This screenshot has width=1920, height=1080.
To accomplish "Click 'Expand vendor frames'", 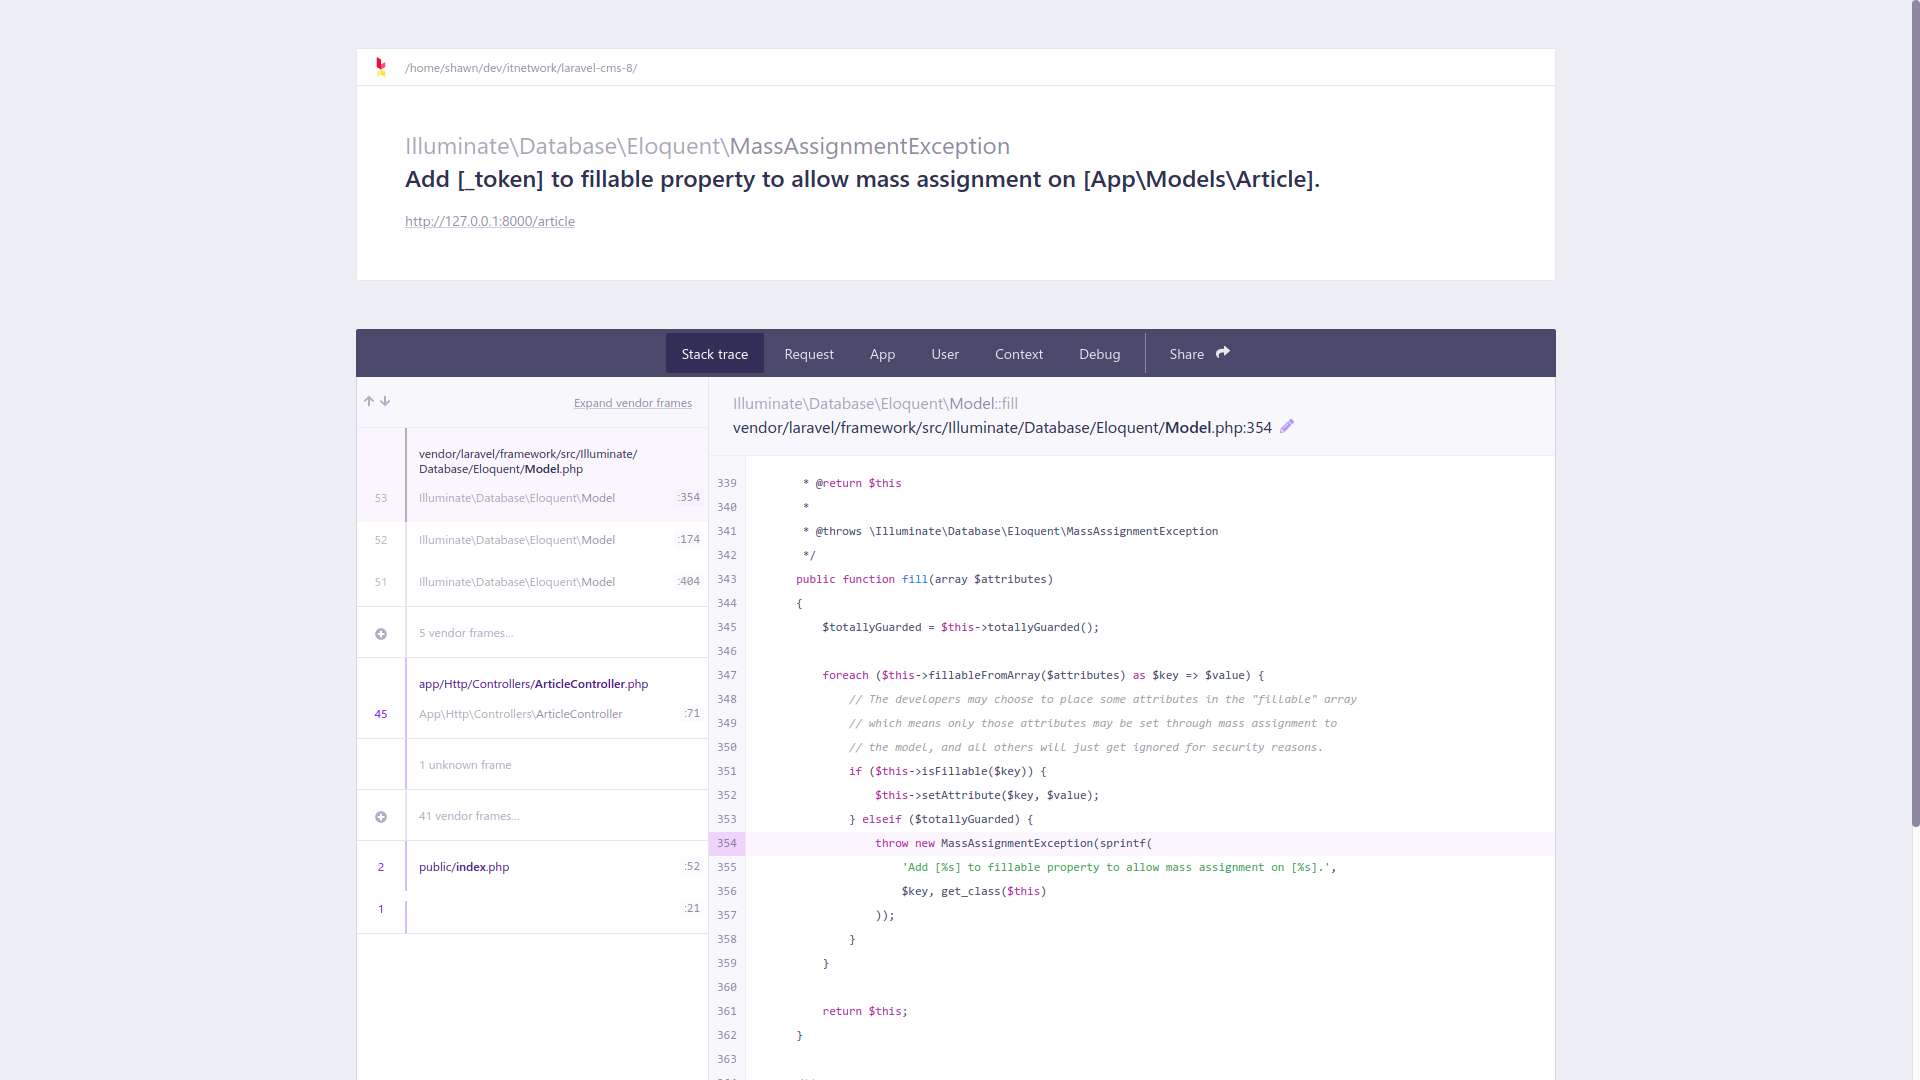I will [632, 402].
